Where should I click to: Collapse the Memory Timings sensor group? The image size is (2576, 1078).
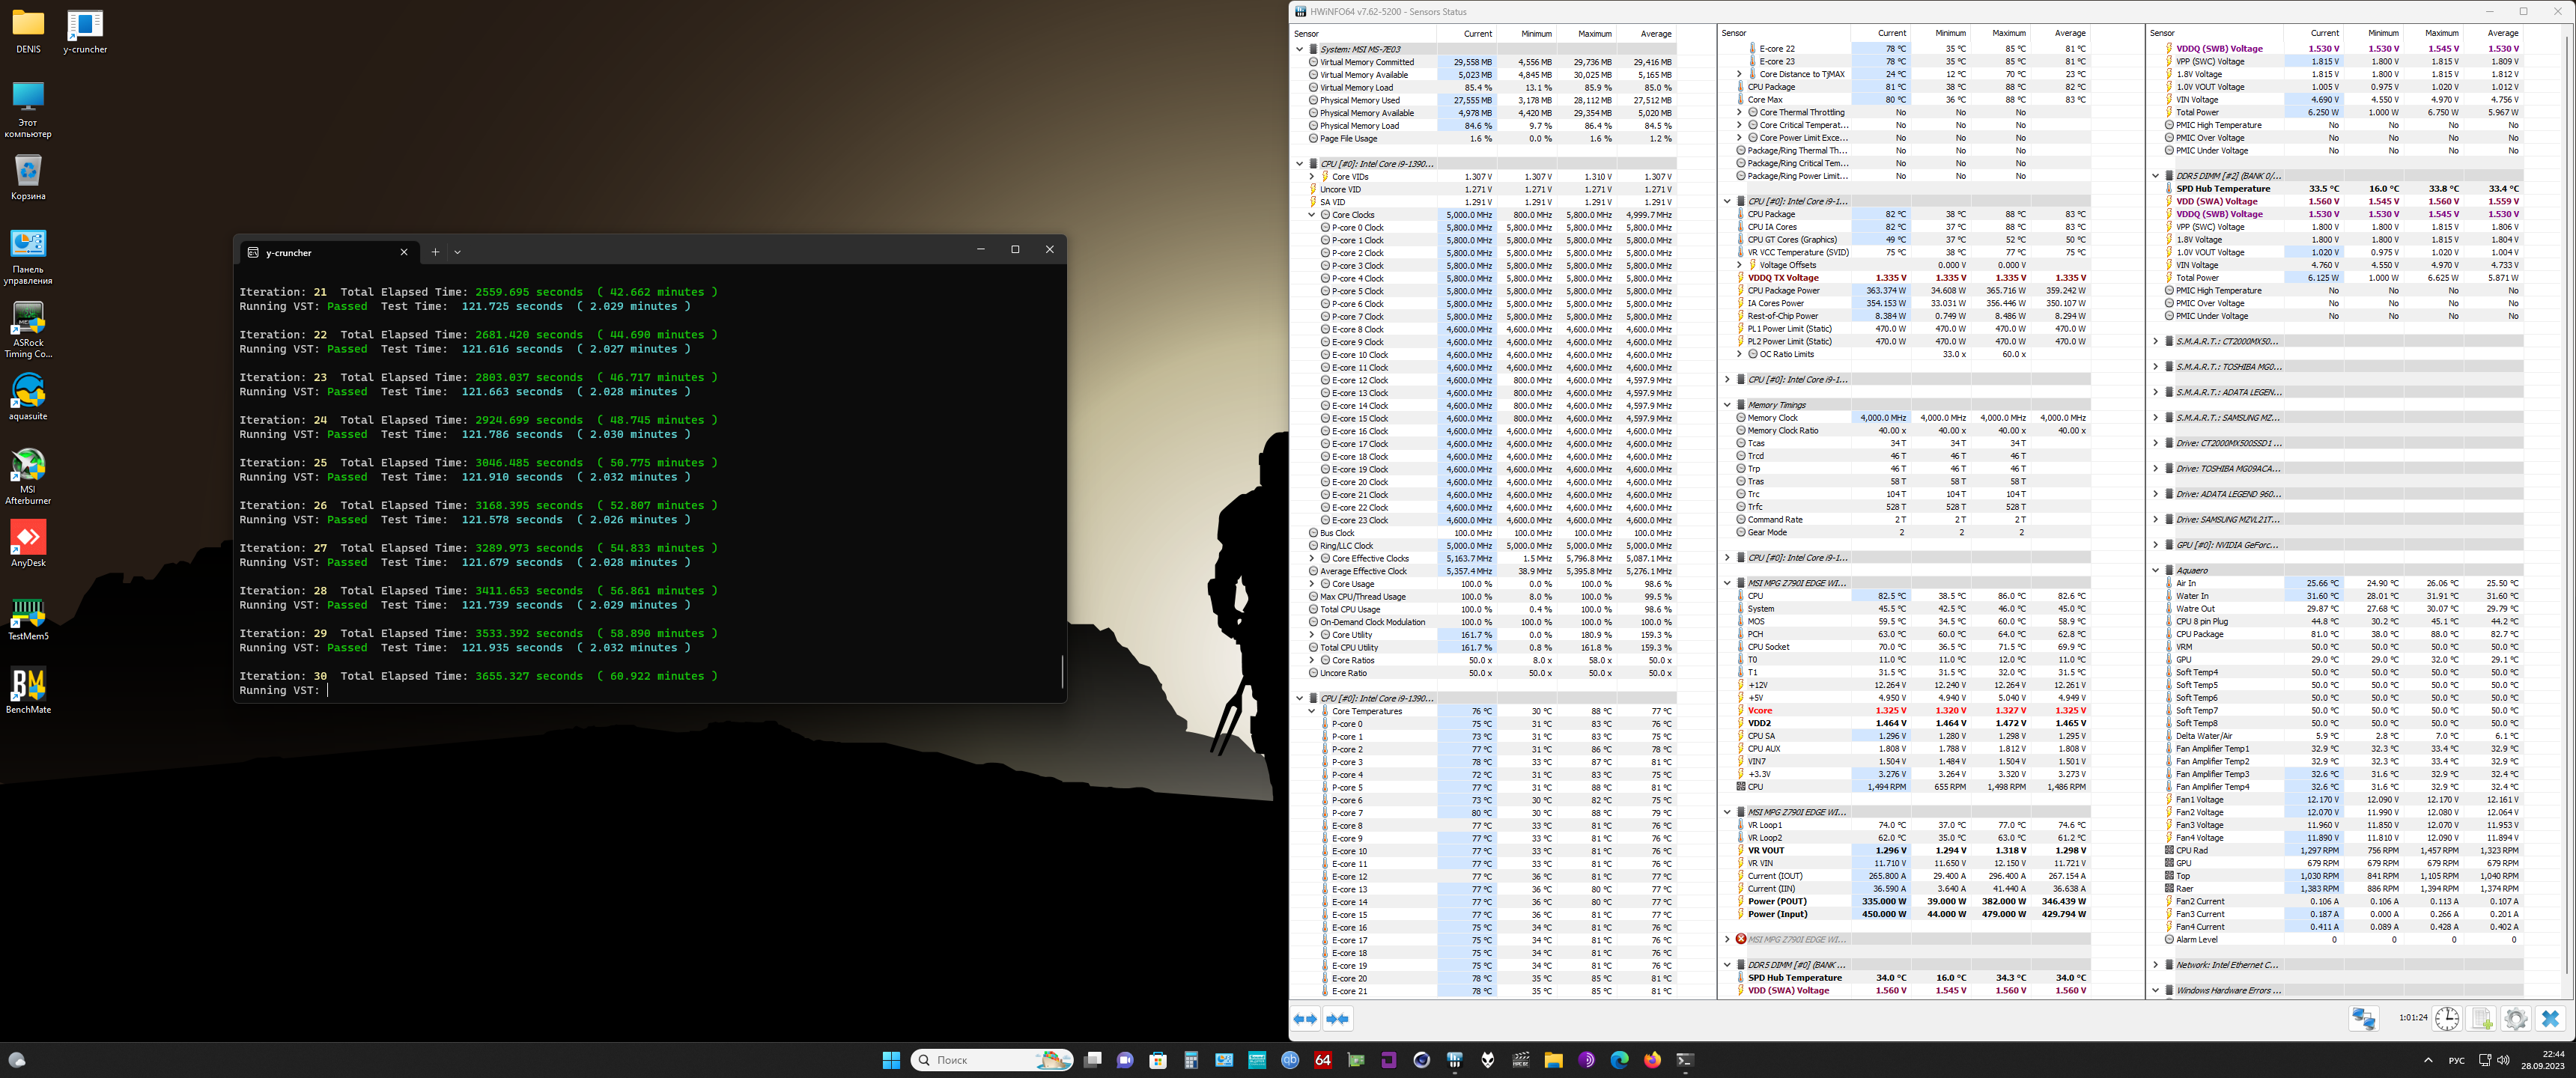click(x=1727, y=405)
